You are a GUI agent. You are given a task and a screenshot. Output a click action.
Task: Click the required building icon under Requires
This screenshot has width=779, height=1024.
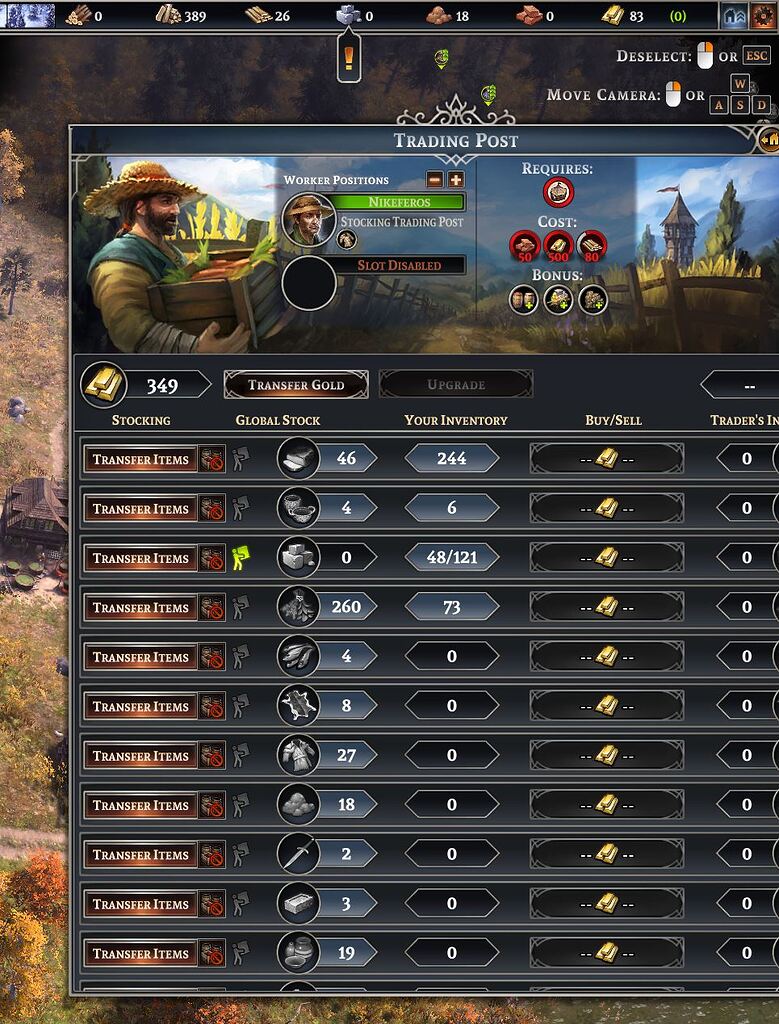(x=558, y=192)
